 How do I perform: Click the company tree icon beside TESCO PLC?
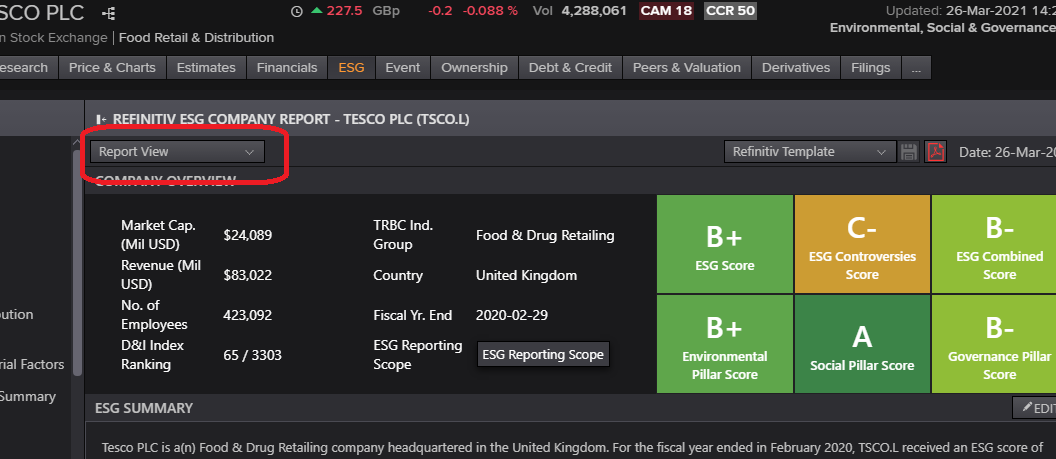point(108,12)
